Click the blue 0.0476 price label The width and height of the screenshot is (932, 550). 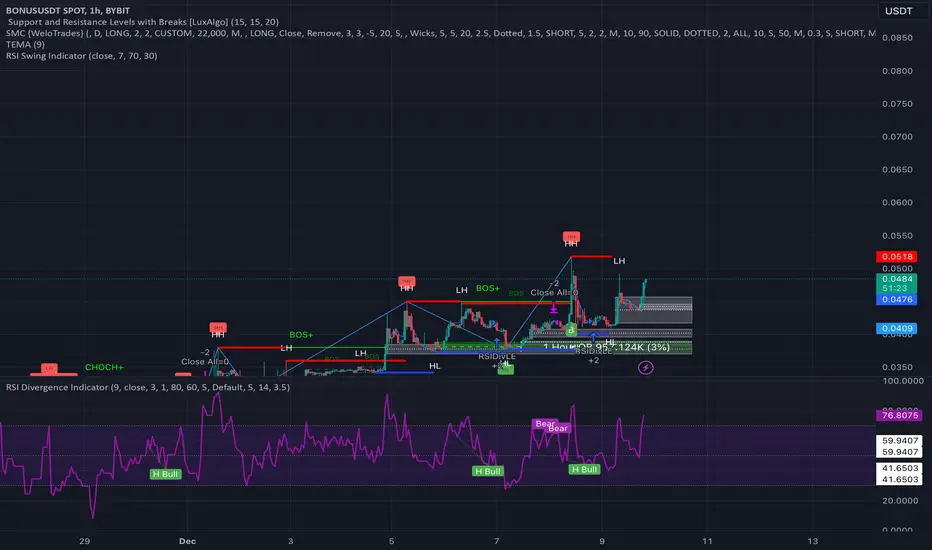coord(896,300)
